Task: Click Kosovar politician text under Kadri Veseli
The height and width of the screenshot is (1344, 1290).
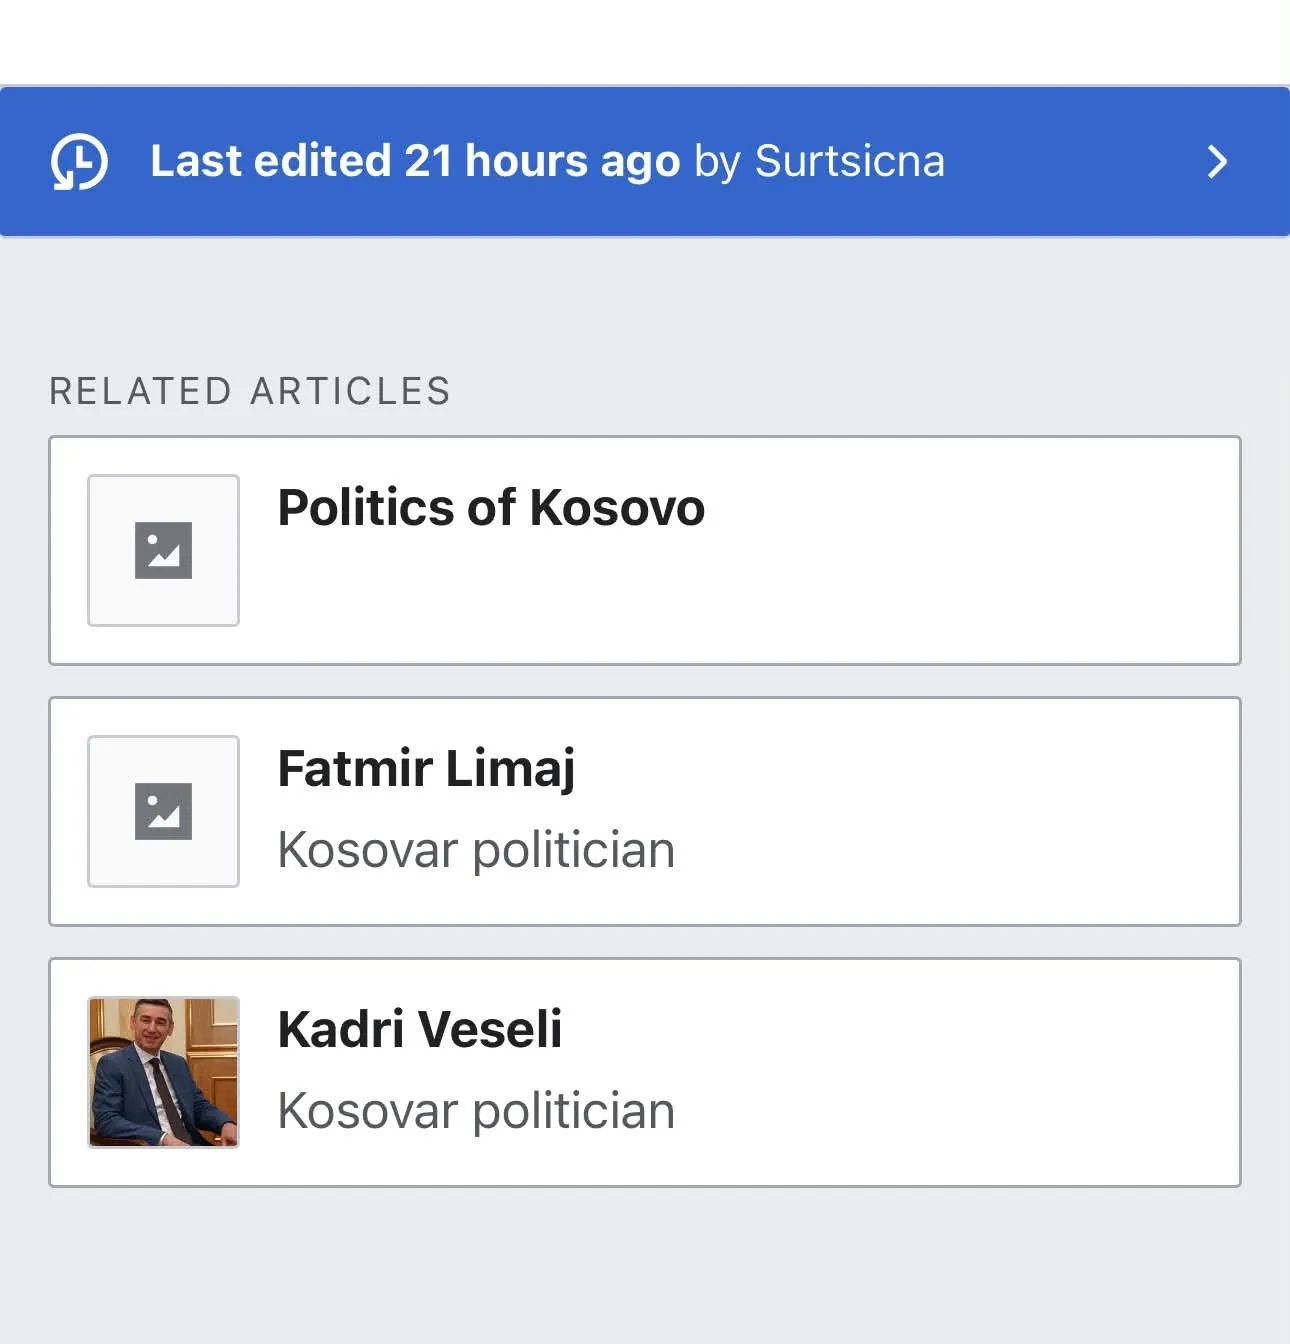Action: 476,1111
